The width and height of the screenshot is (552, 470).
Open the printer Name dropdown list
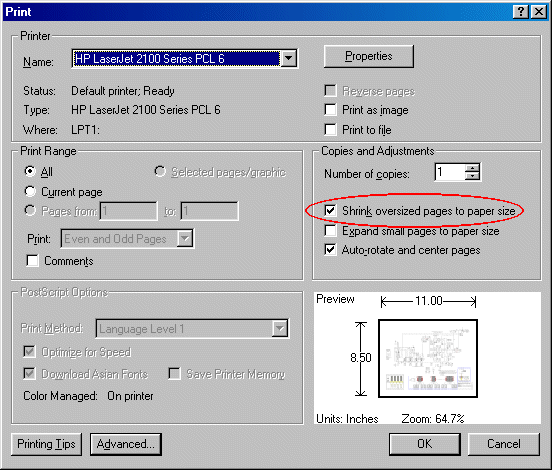(289, 58)
